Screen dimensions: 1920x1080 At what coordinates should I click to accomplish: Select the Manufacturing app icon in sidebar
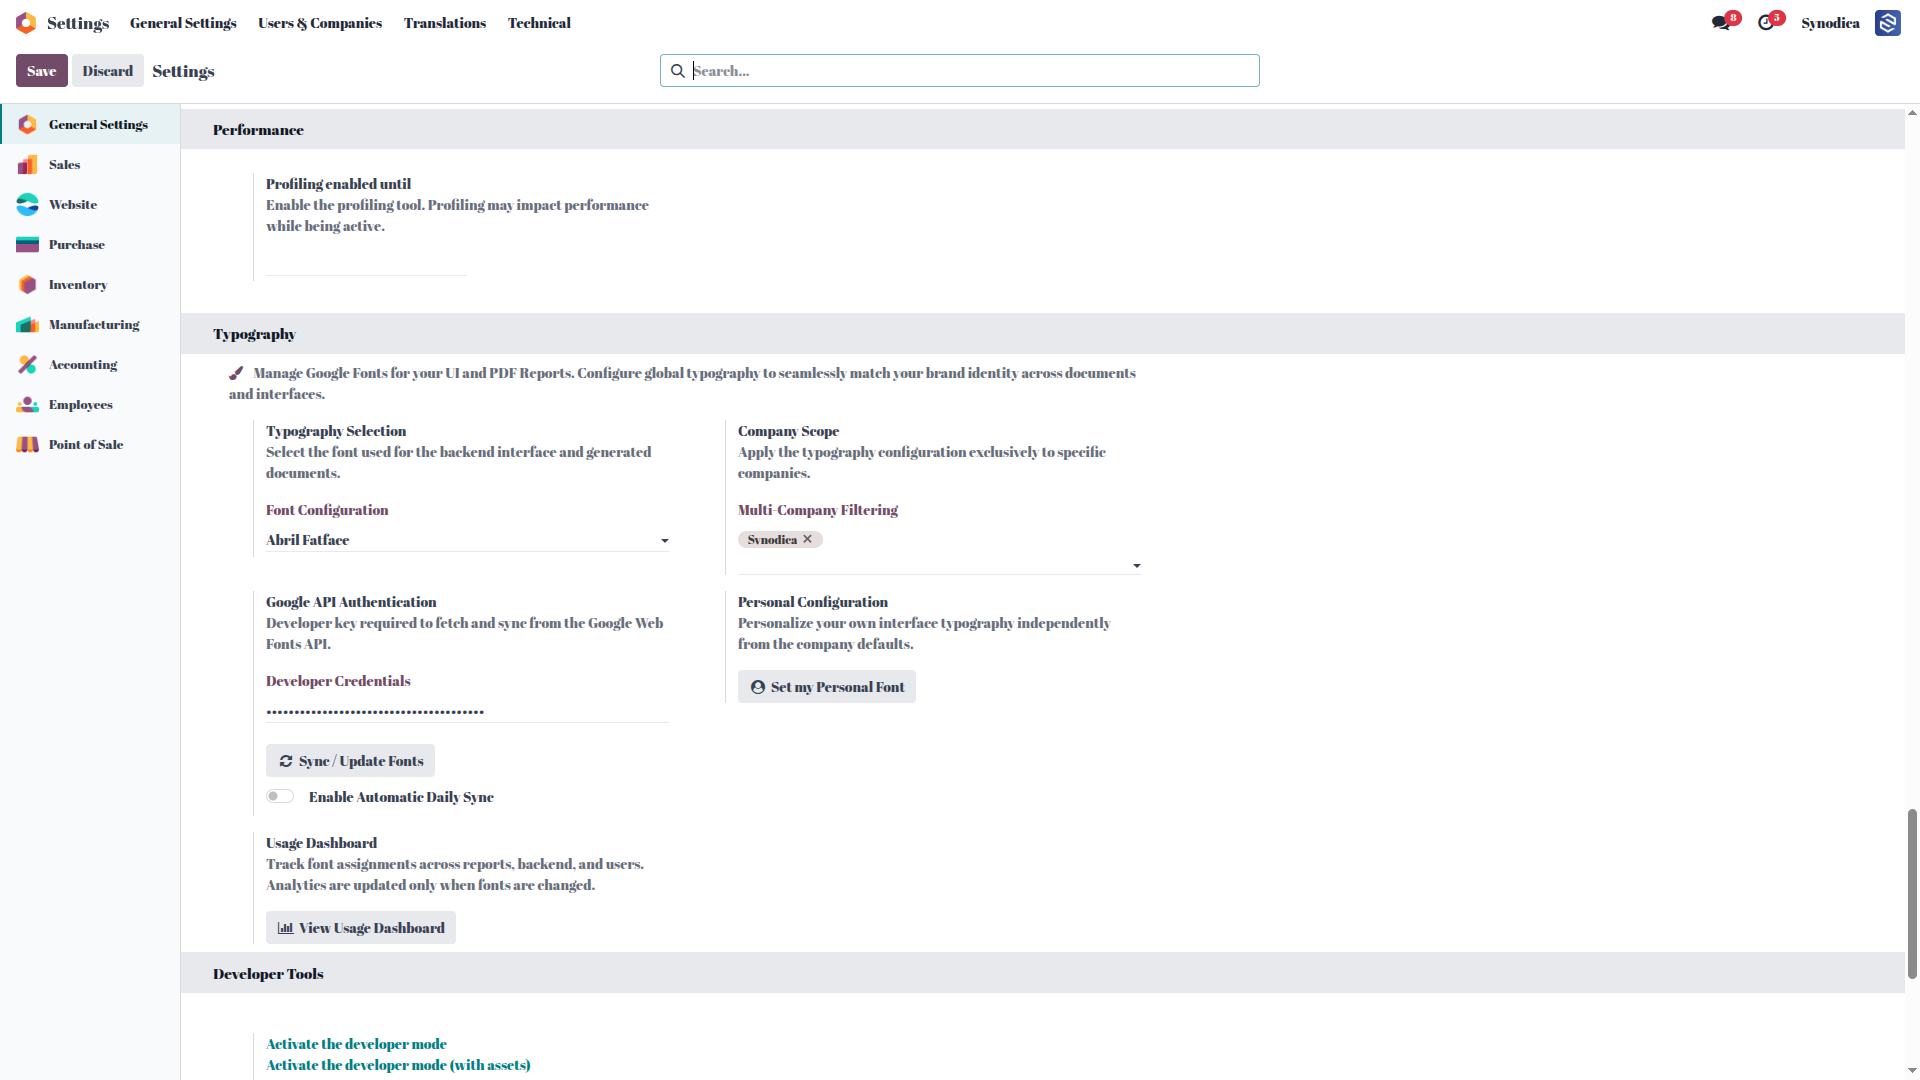pyautogui.click(x=28, y=324)
